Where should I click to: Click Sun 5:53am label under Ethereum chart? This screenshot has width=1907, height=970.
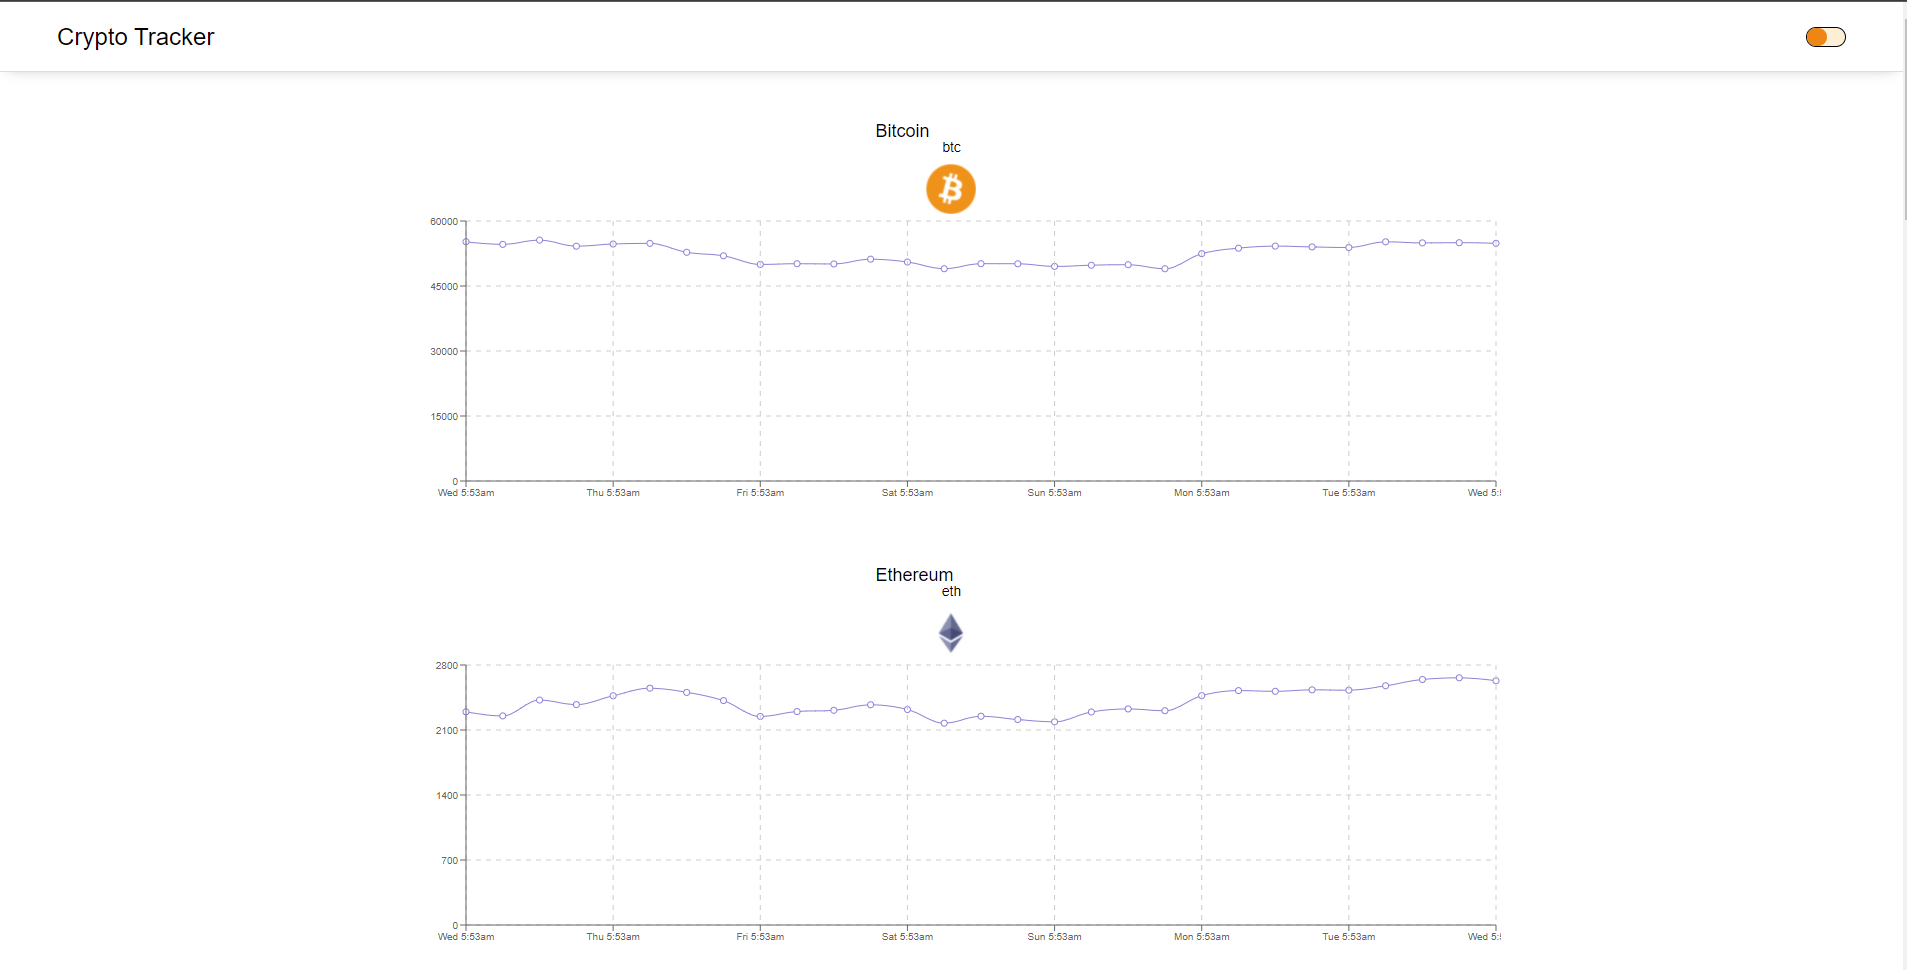1054,937
